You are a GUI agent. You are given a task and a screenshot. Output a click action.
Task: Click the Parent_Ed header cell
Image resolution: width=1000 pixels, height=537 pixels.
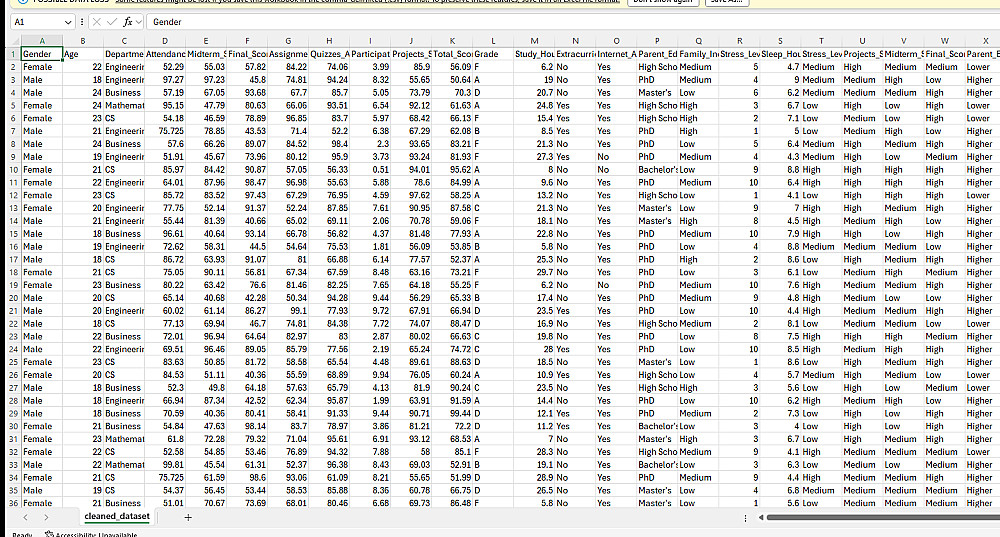click(x=657, y=54)
